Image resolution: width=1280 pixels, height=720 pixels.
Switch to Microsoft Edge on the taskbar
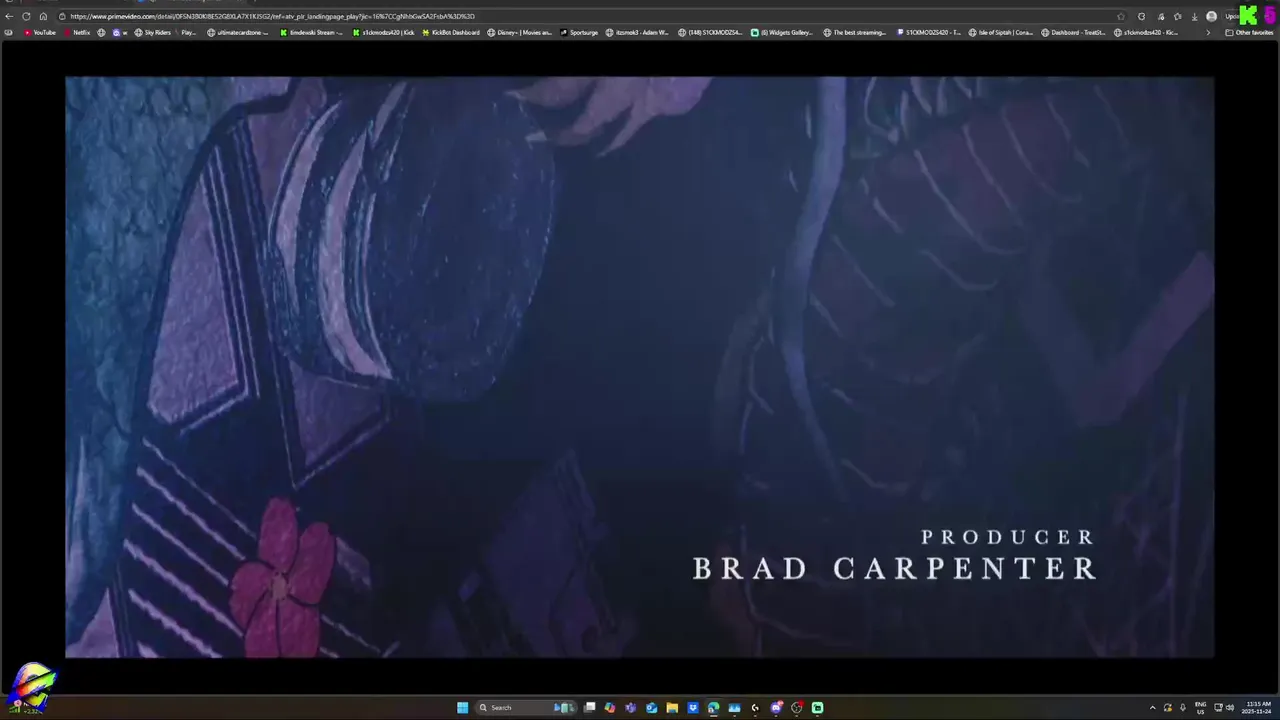click(x=713, y=708)
